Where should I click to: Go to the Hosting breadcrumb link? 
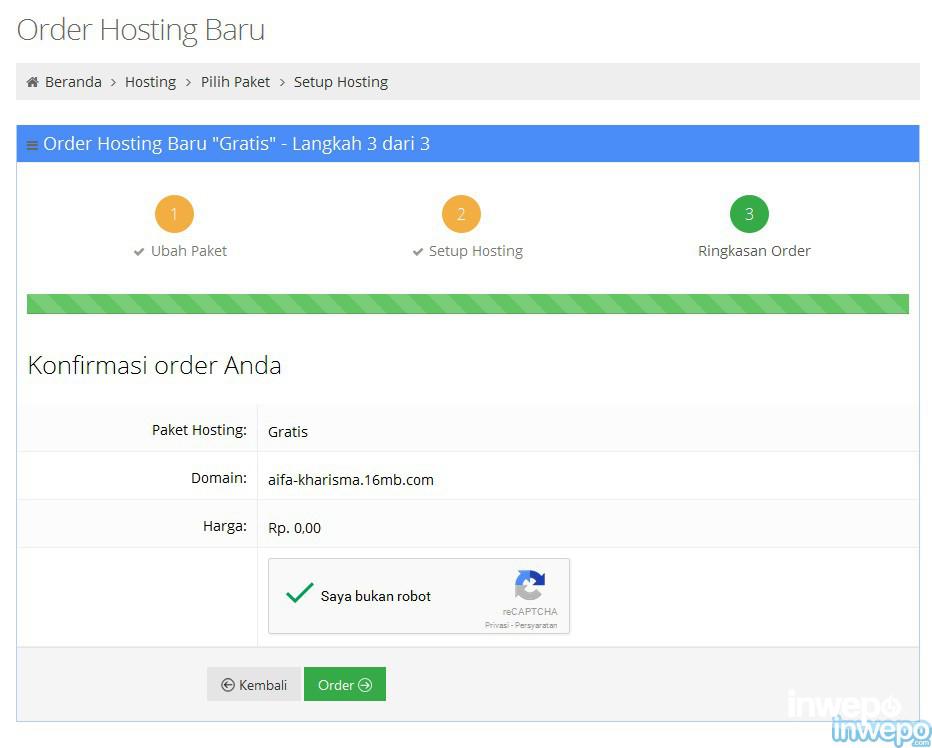point(150,82)
